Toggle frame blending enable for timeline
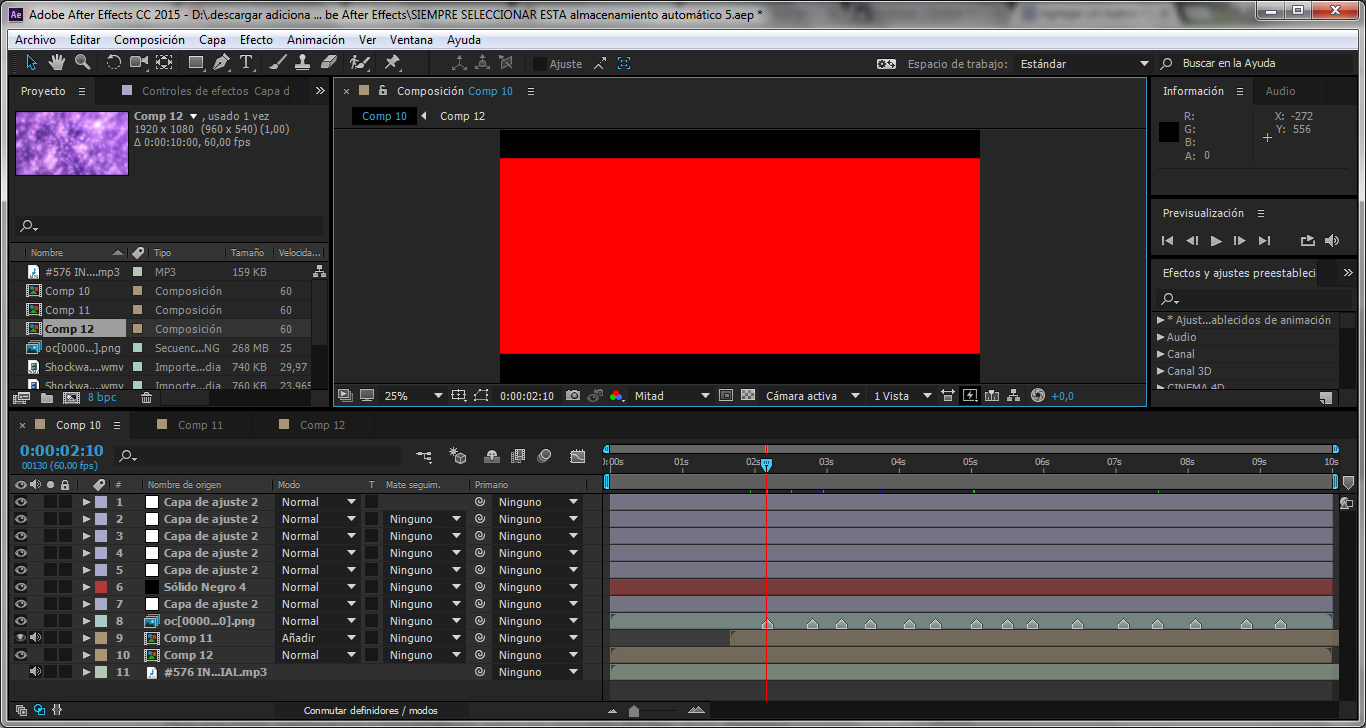The height and width of the screenshot is (728, 1366). click(518, 456)
